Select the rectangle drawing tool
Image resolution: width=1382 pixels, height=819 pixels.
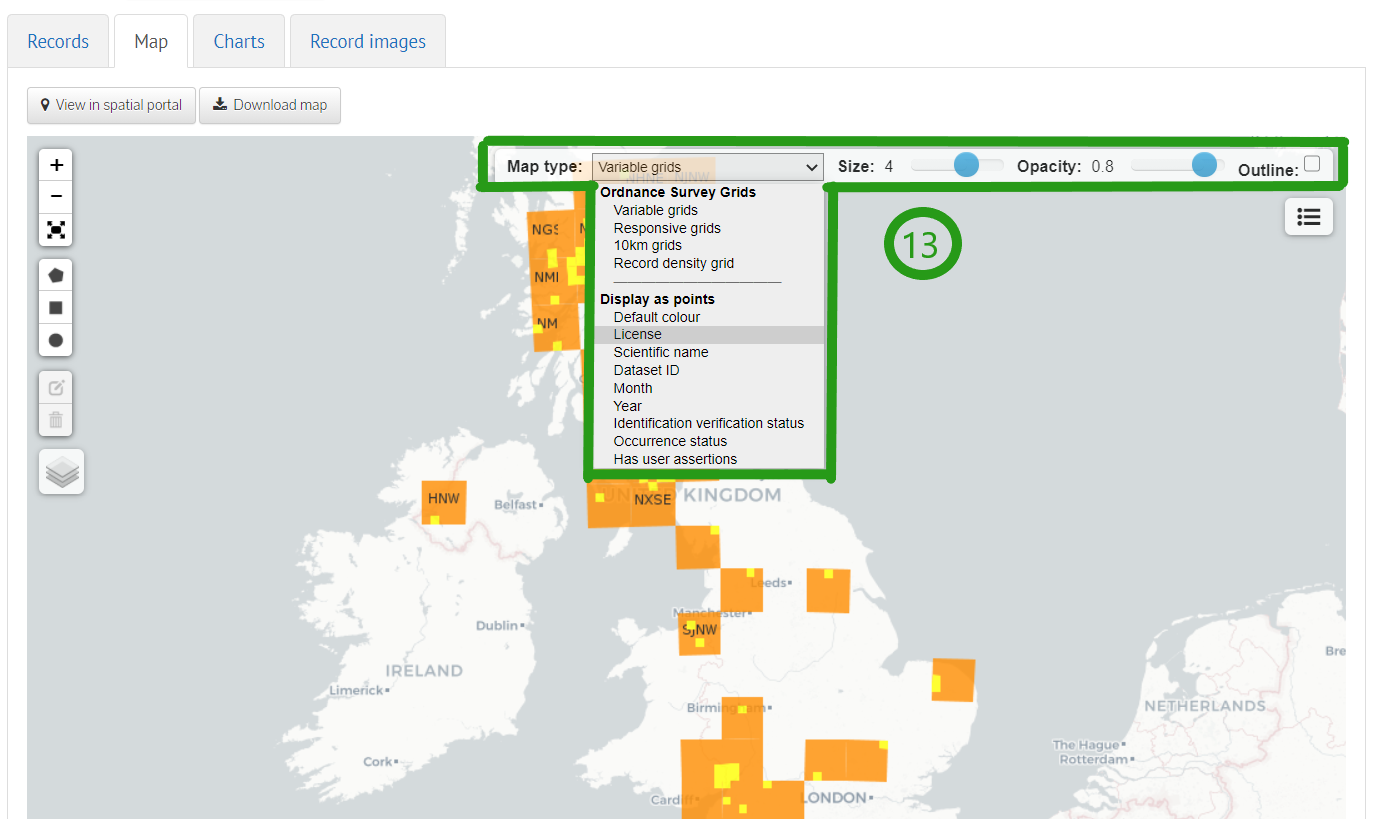[x=55, y=307]
